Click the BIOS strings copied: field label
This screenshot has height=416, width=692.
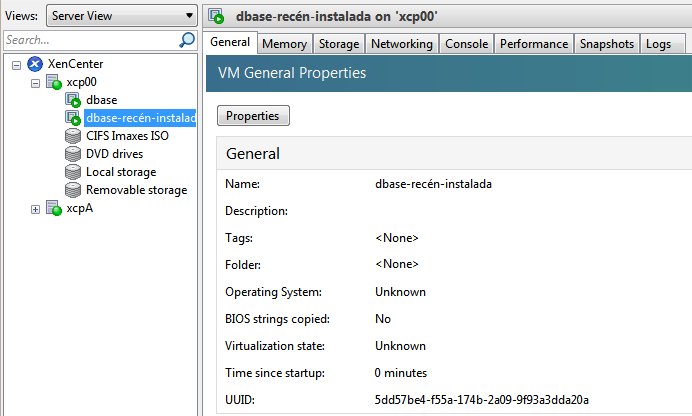[x=277, y=319]
